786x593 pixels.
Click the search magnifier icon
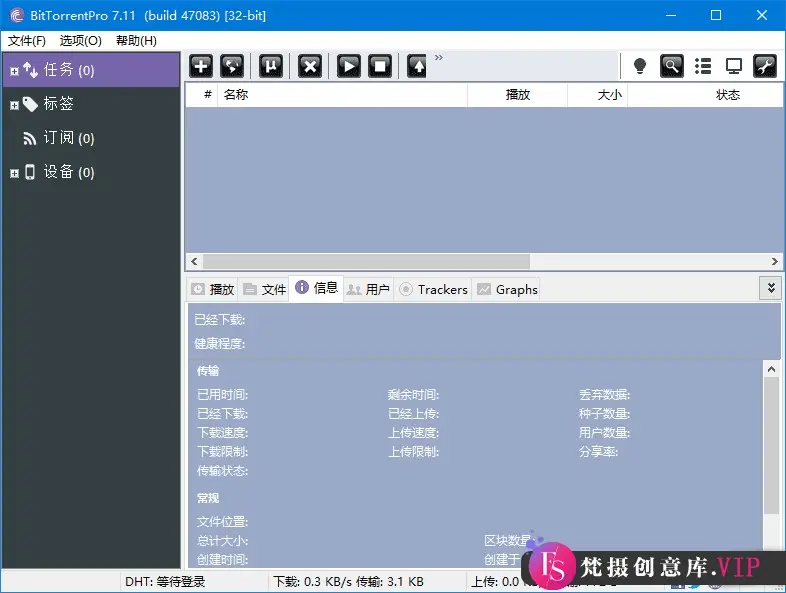[672, 66]
